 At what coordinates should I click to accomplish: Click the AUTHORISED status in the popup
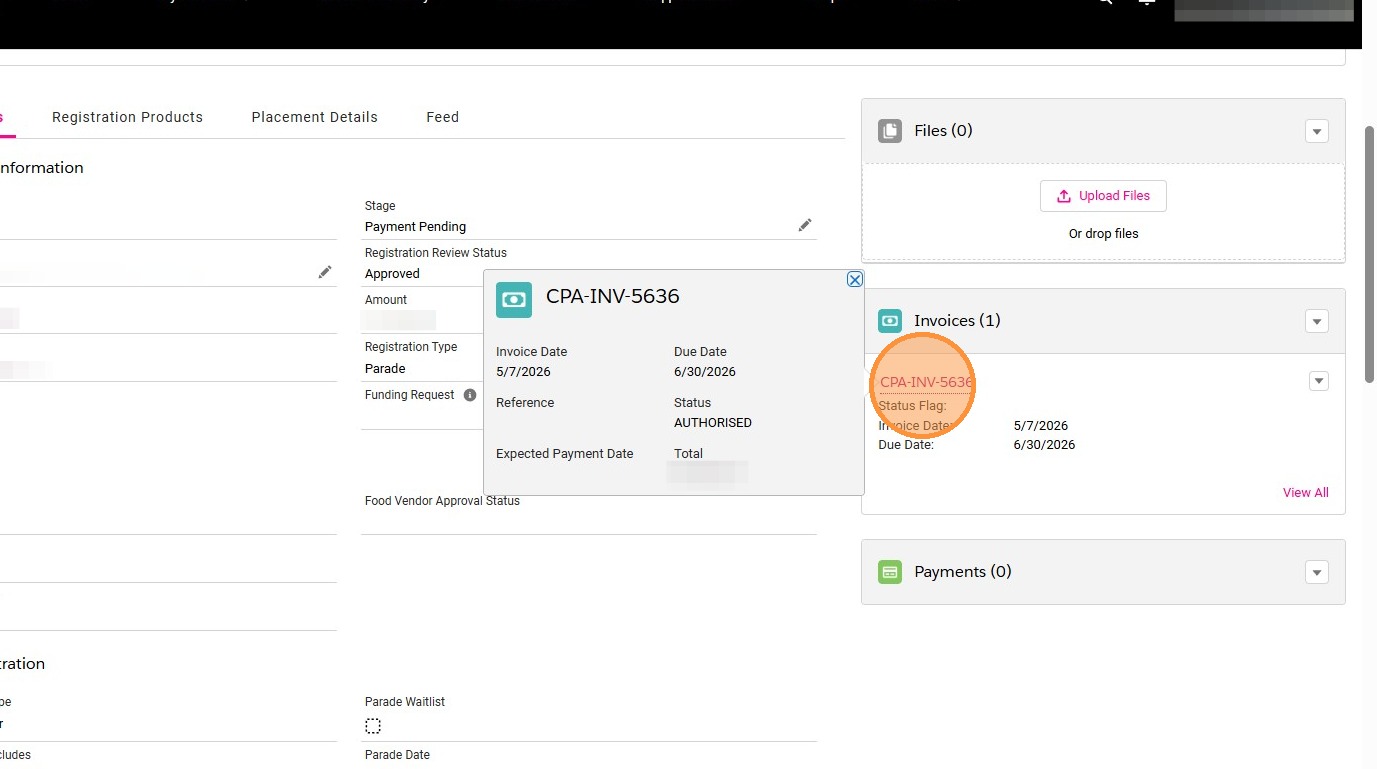pyautogui.click(x=713, y=423)
